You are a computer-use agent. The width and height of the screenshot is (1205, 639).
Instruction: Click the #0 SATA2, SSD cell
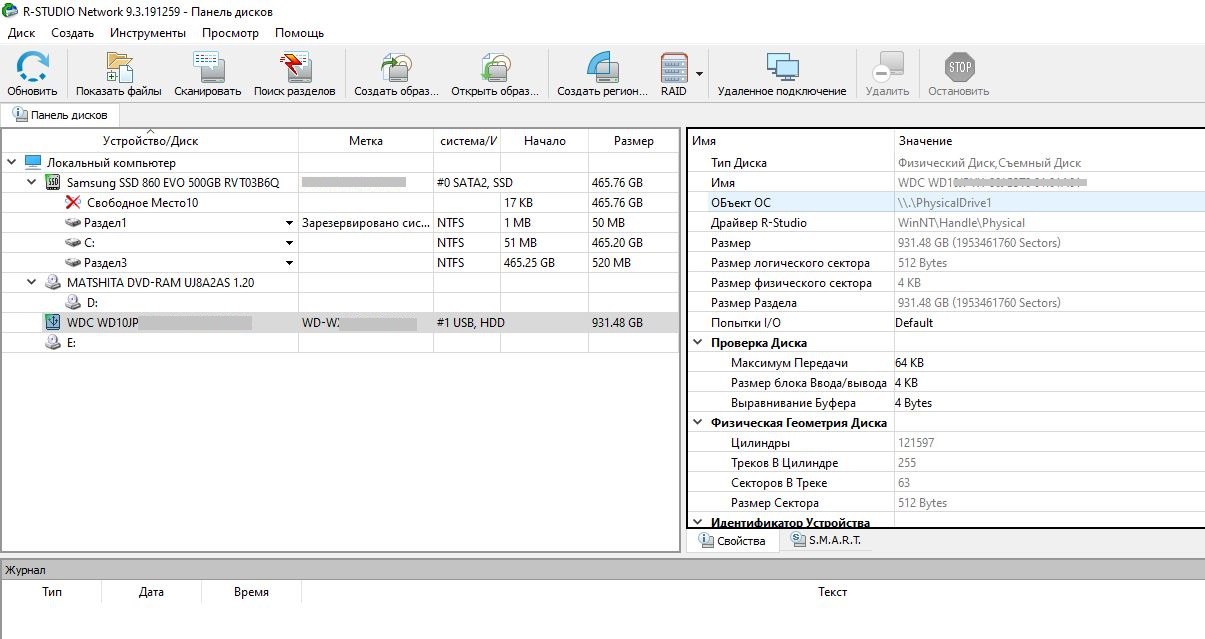tap(474, 183)
